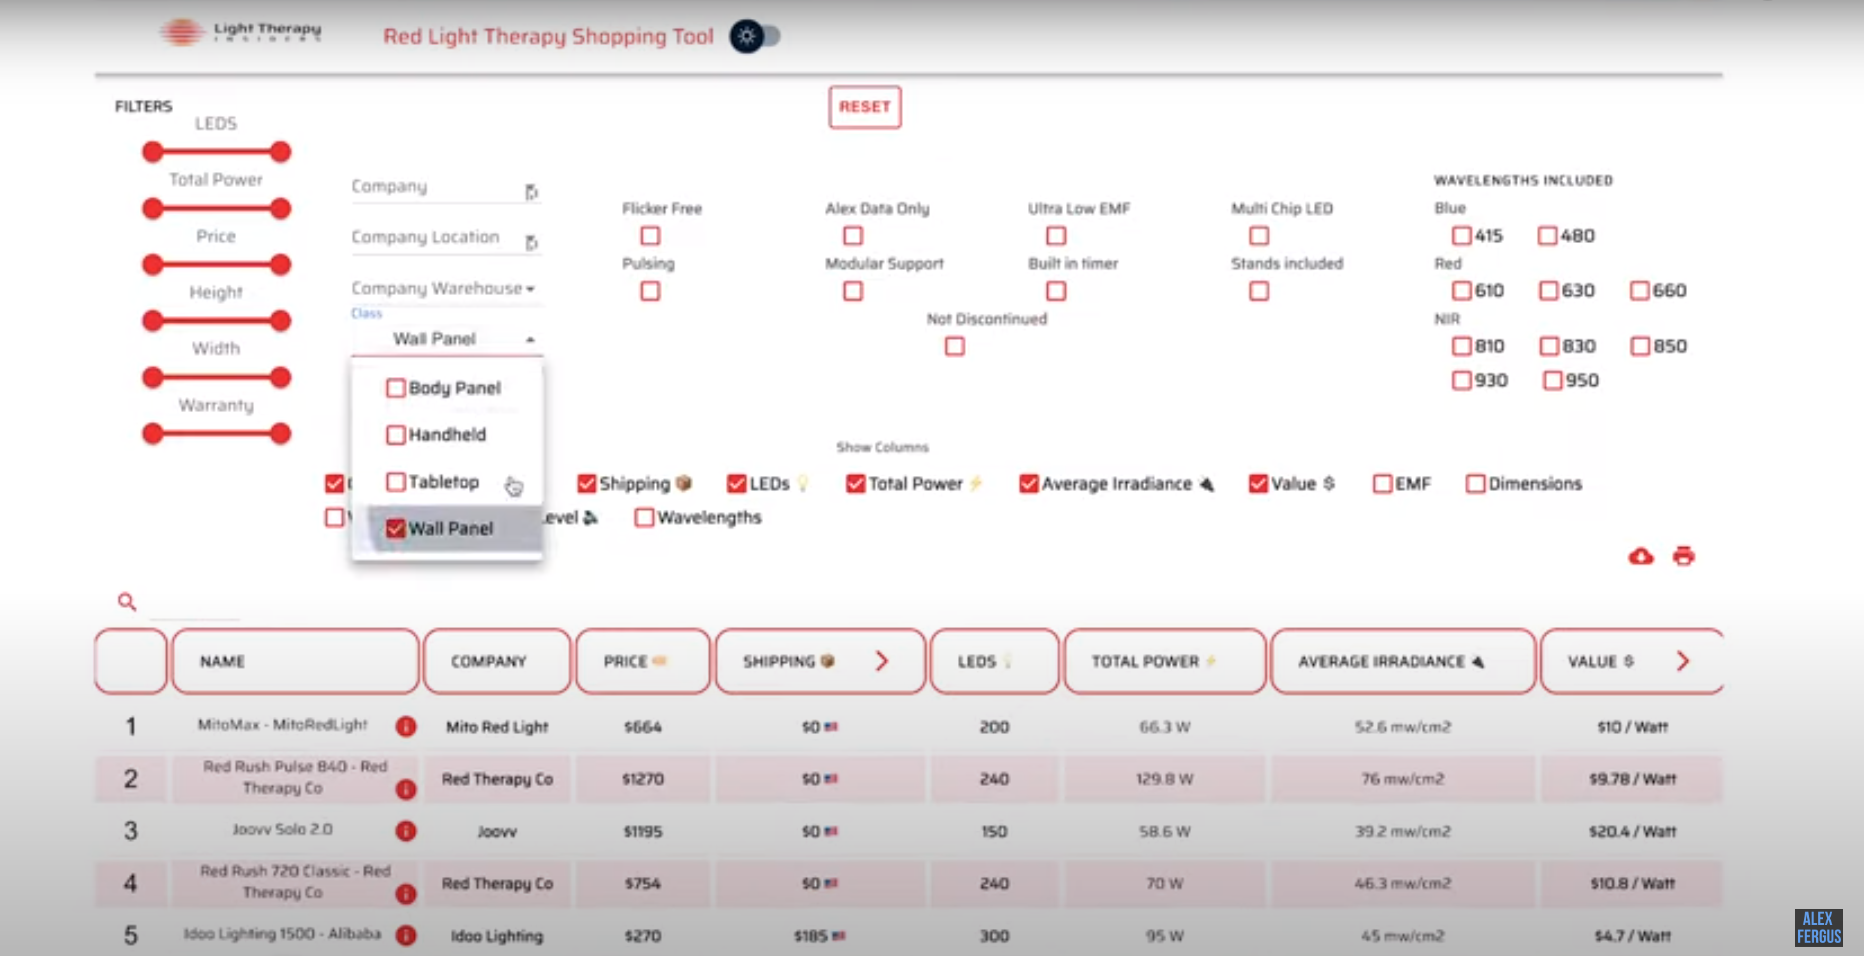The image size is (1864, 956).
Task: Check the Not Discontinued filter
Action: (x=955, y=346)
